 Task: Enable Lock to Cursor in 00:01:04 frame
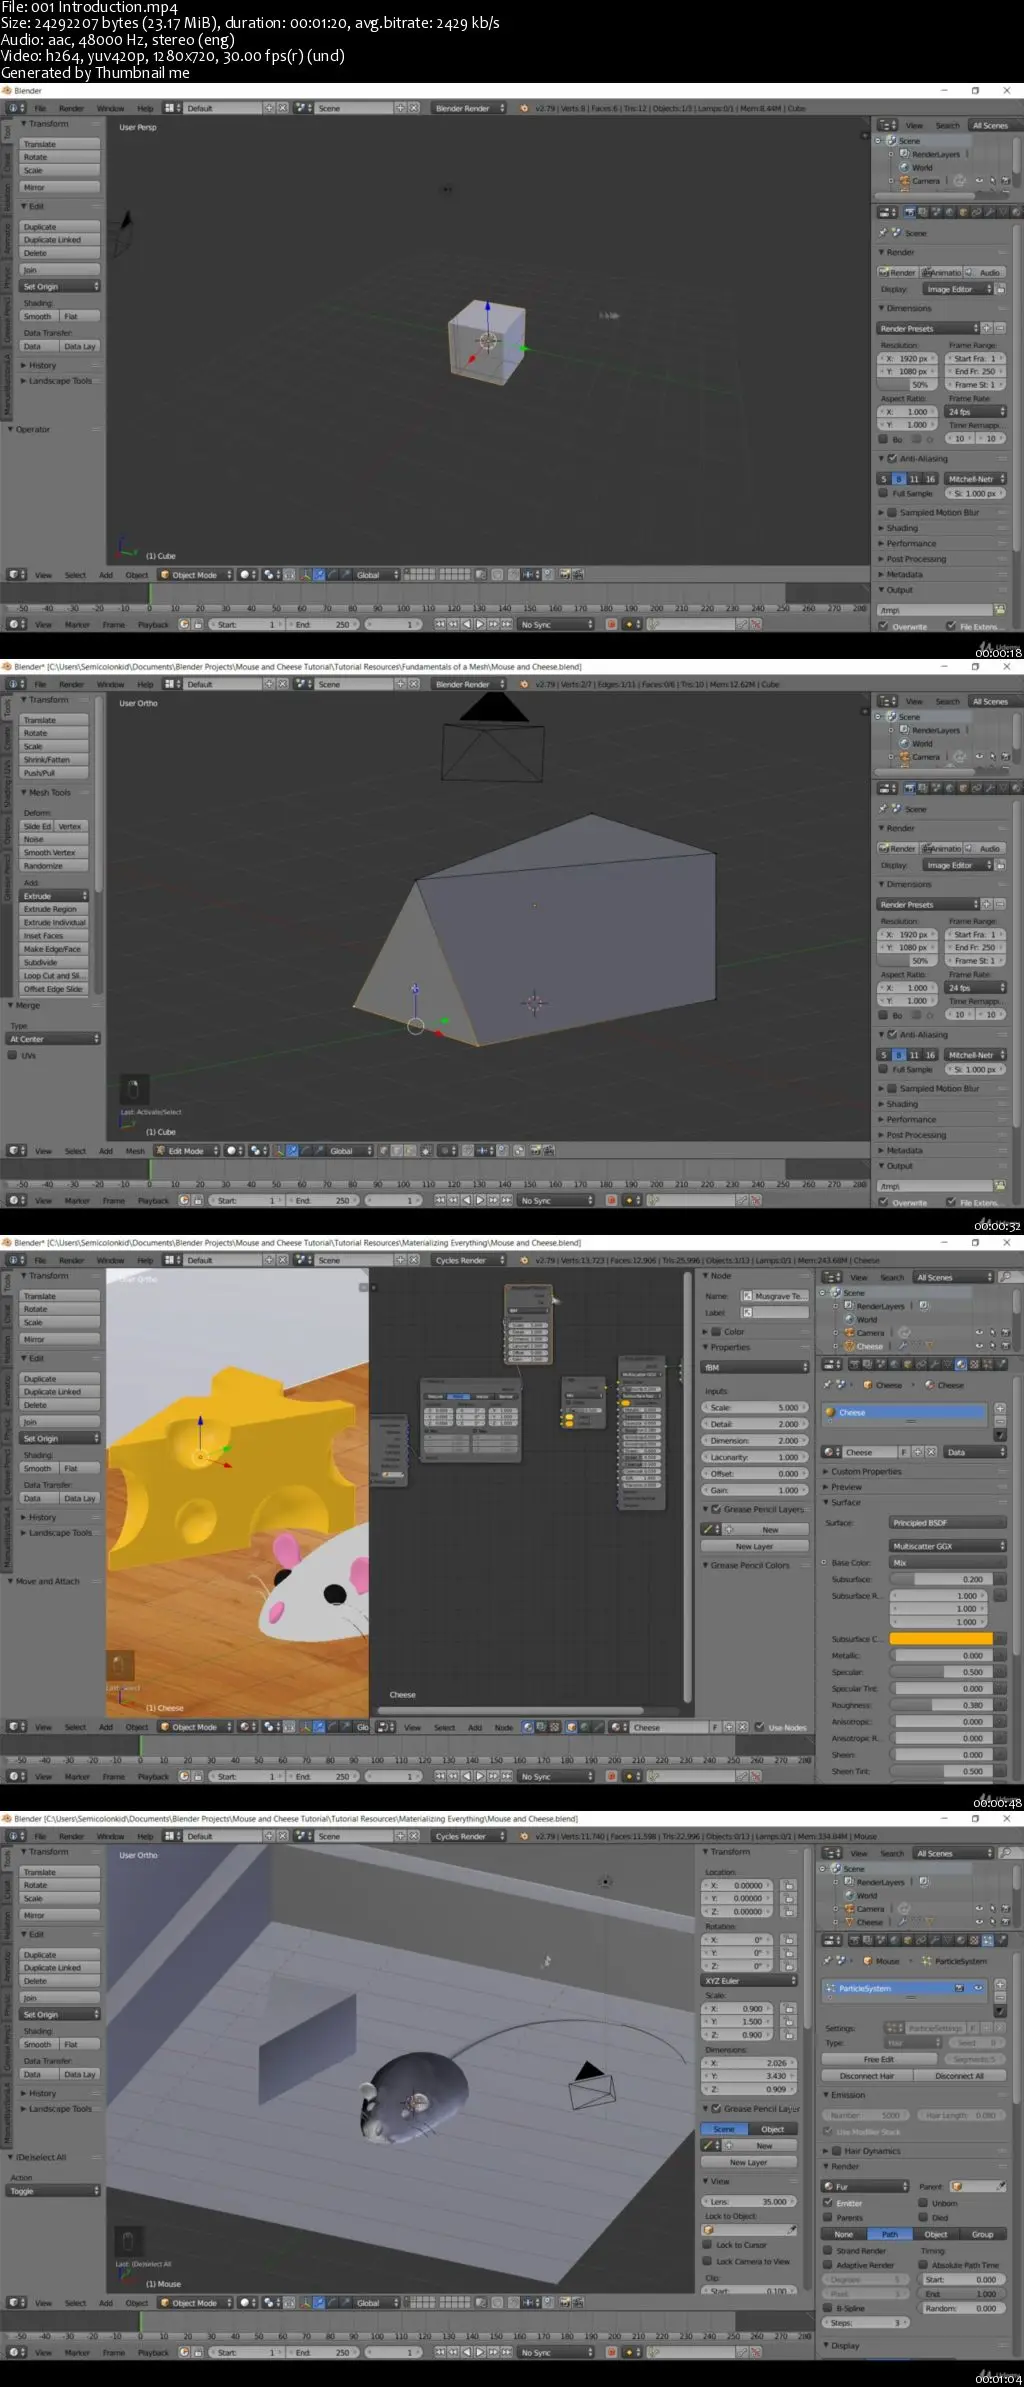point(708,2245)
